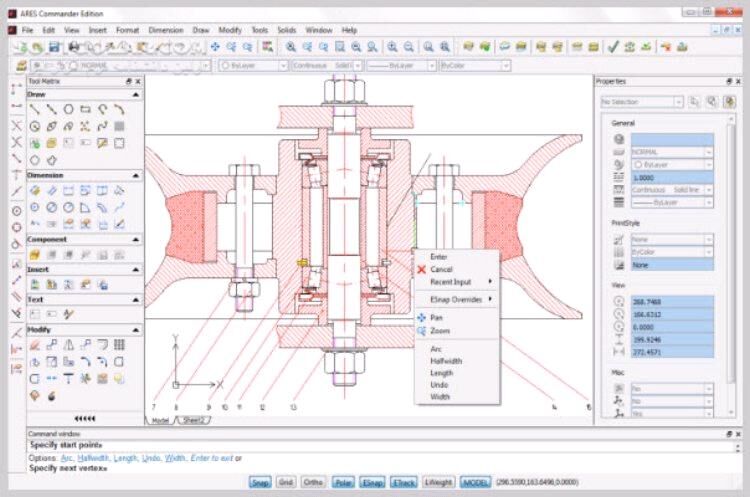Image resolution: width=750 pixels, height=497 pixels.
Task: Toggle the Snap status bar button
Action: tap(260, 483)
